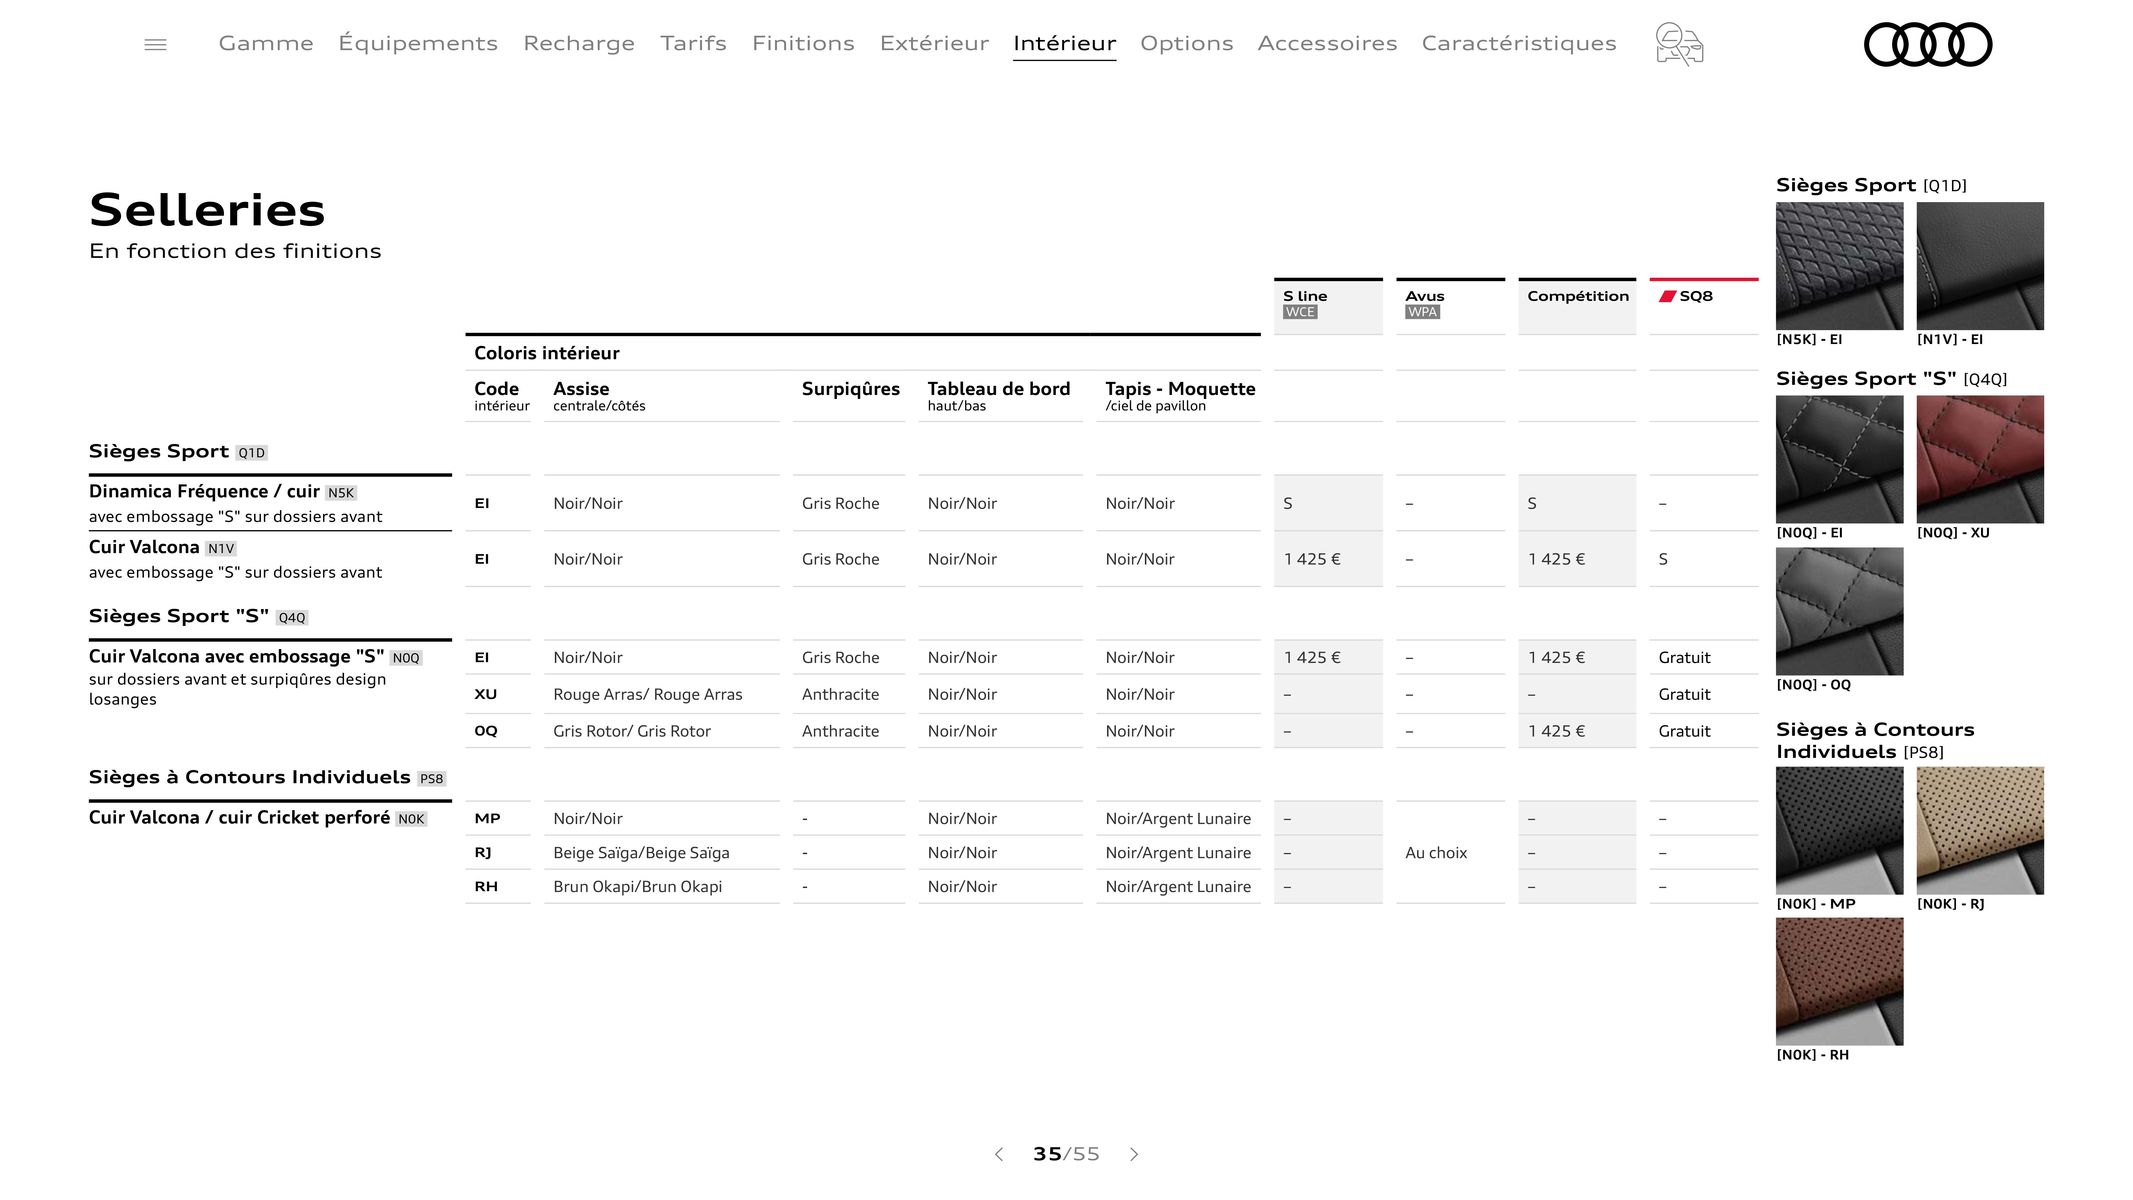This screenshot has width=2133, height=1200.
Task: Click the S line WCE column header
Action: point(1328,304)
